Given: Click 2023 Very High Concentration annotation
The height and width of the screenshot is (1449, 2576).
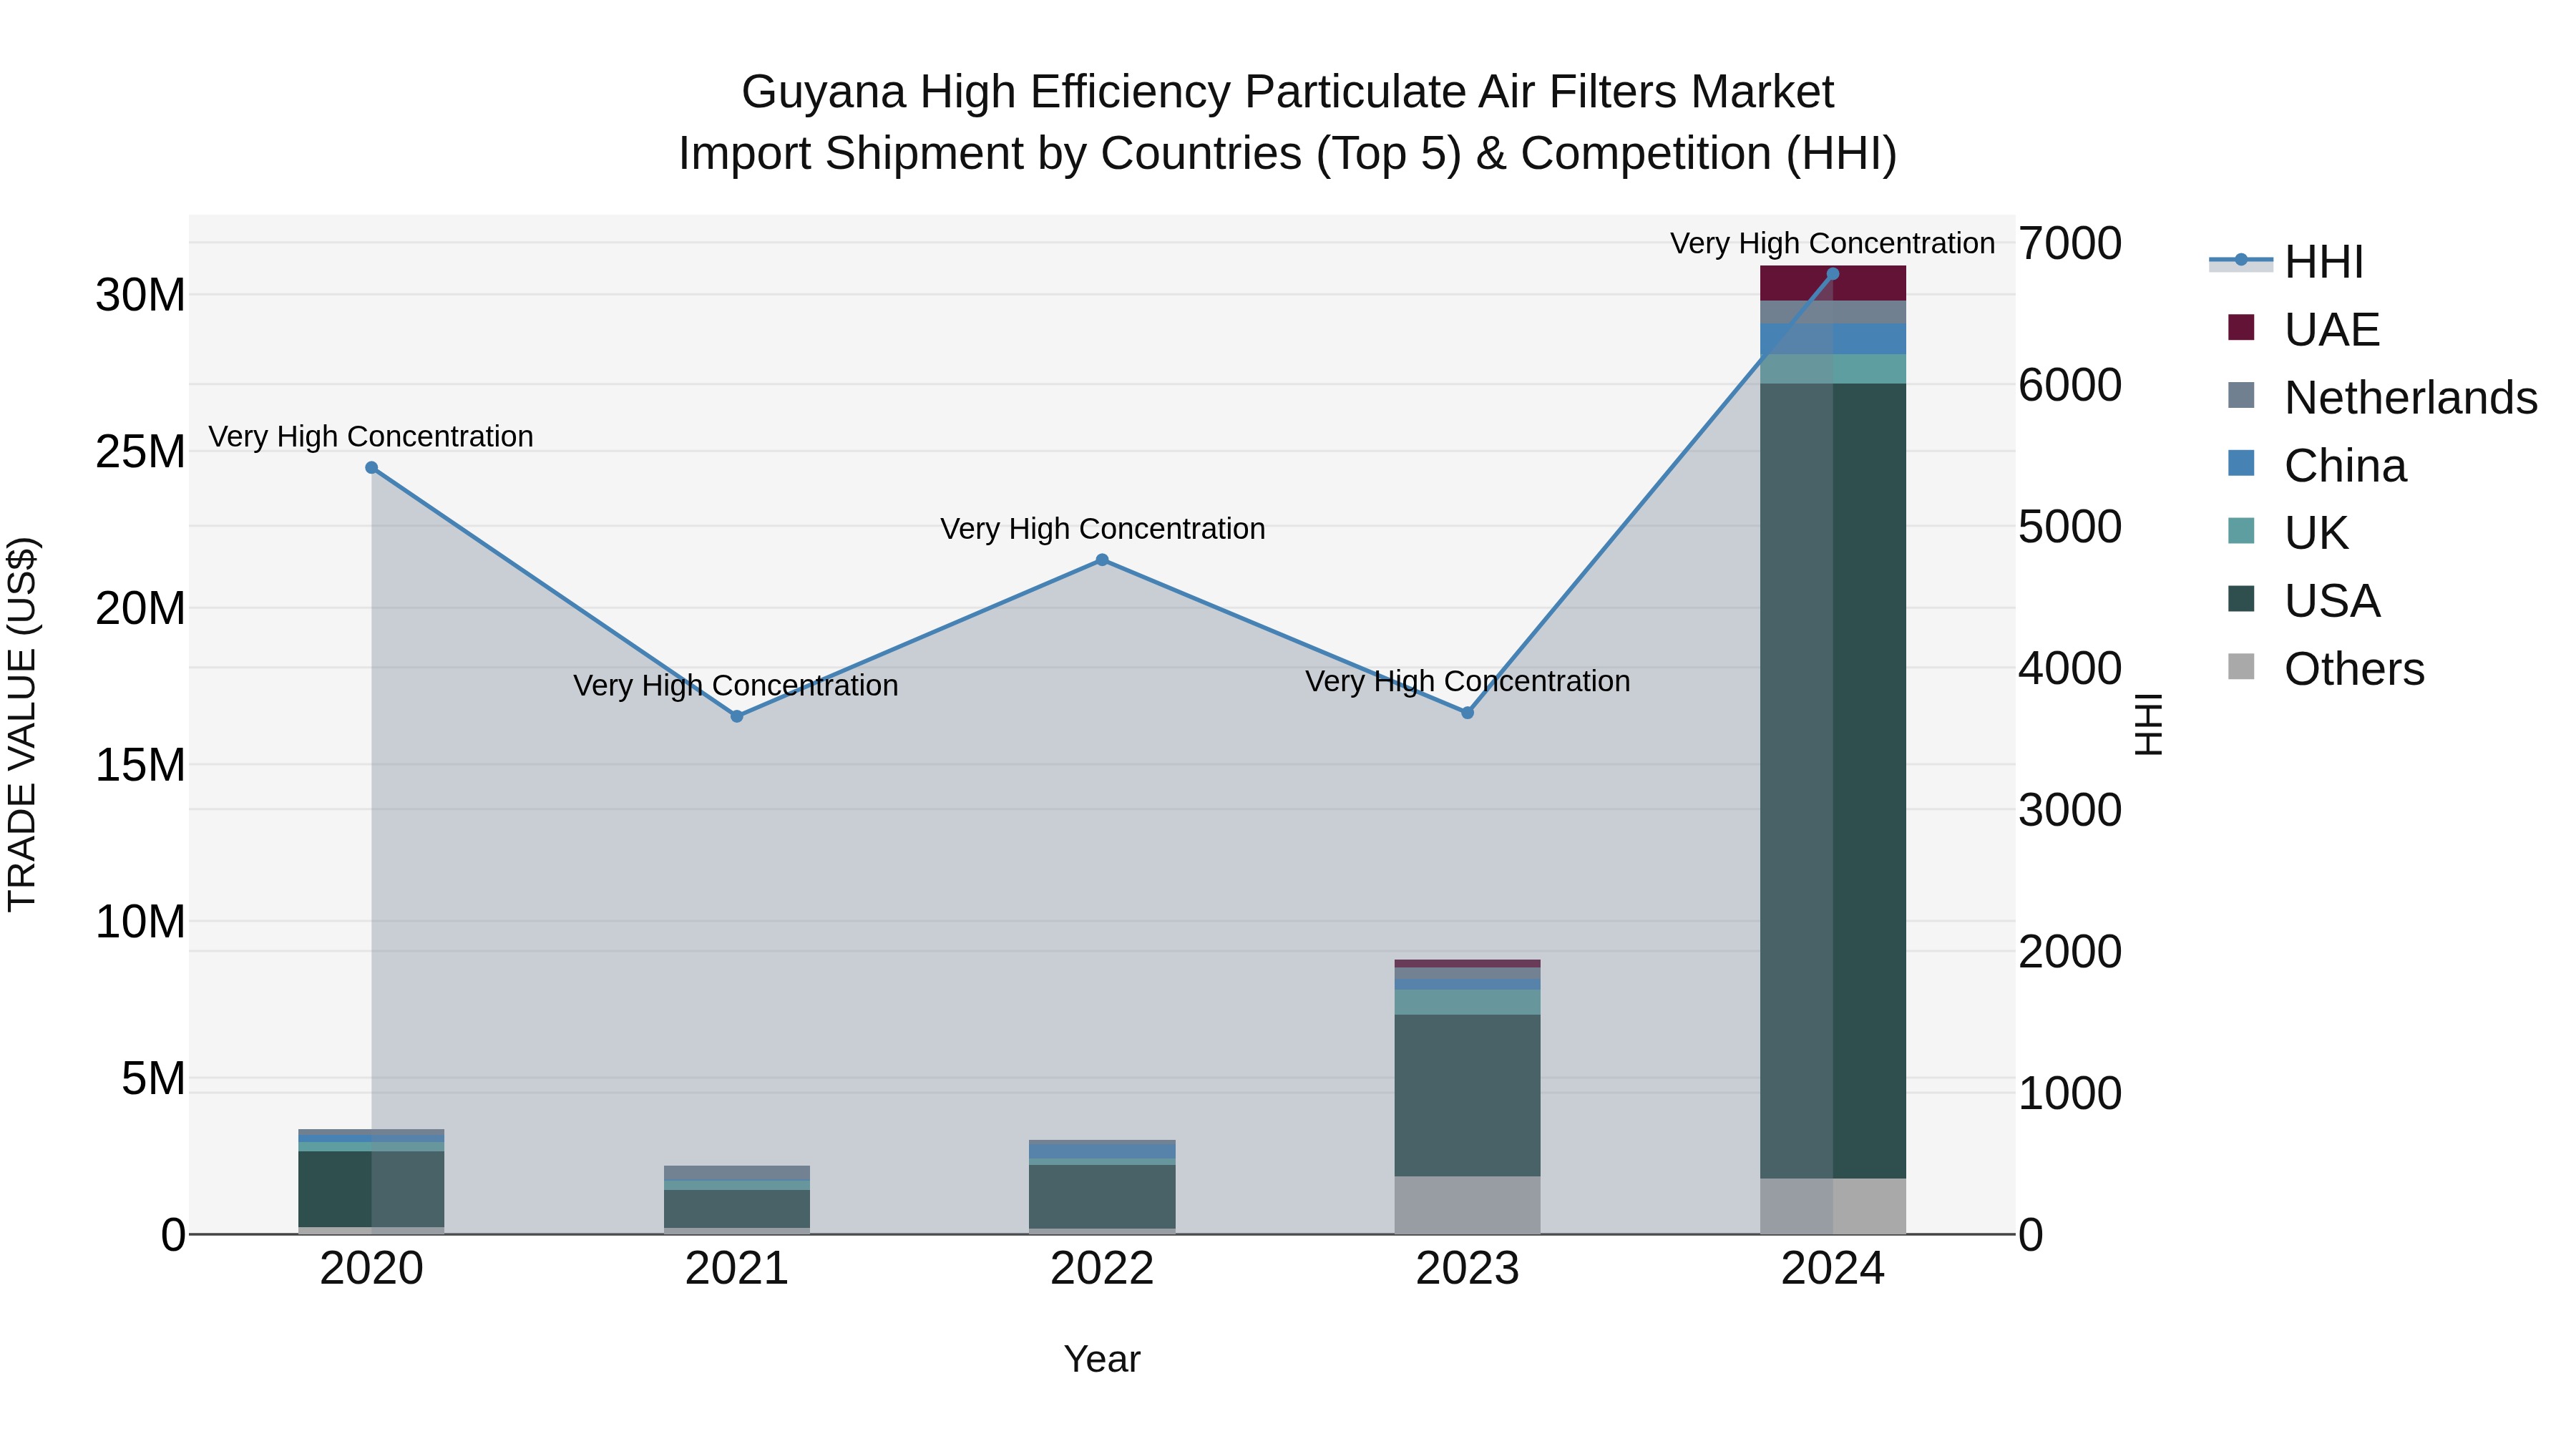Looking at the screenshot, I should [1468, 681].
